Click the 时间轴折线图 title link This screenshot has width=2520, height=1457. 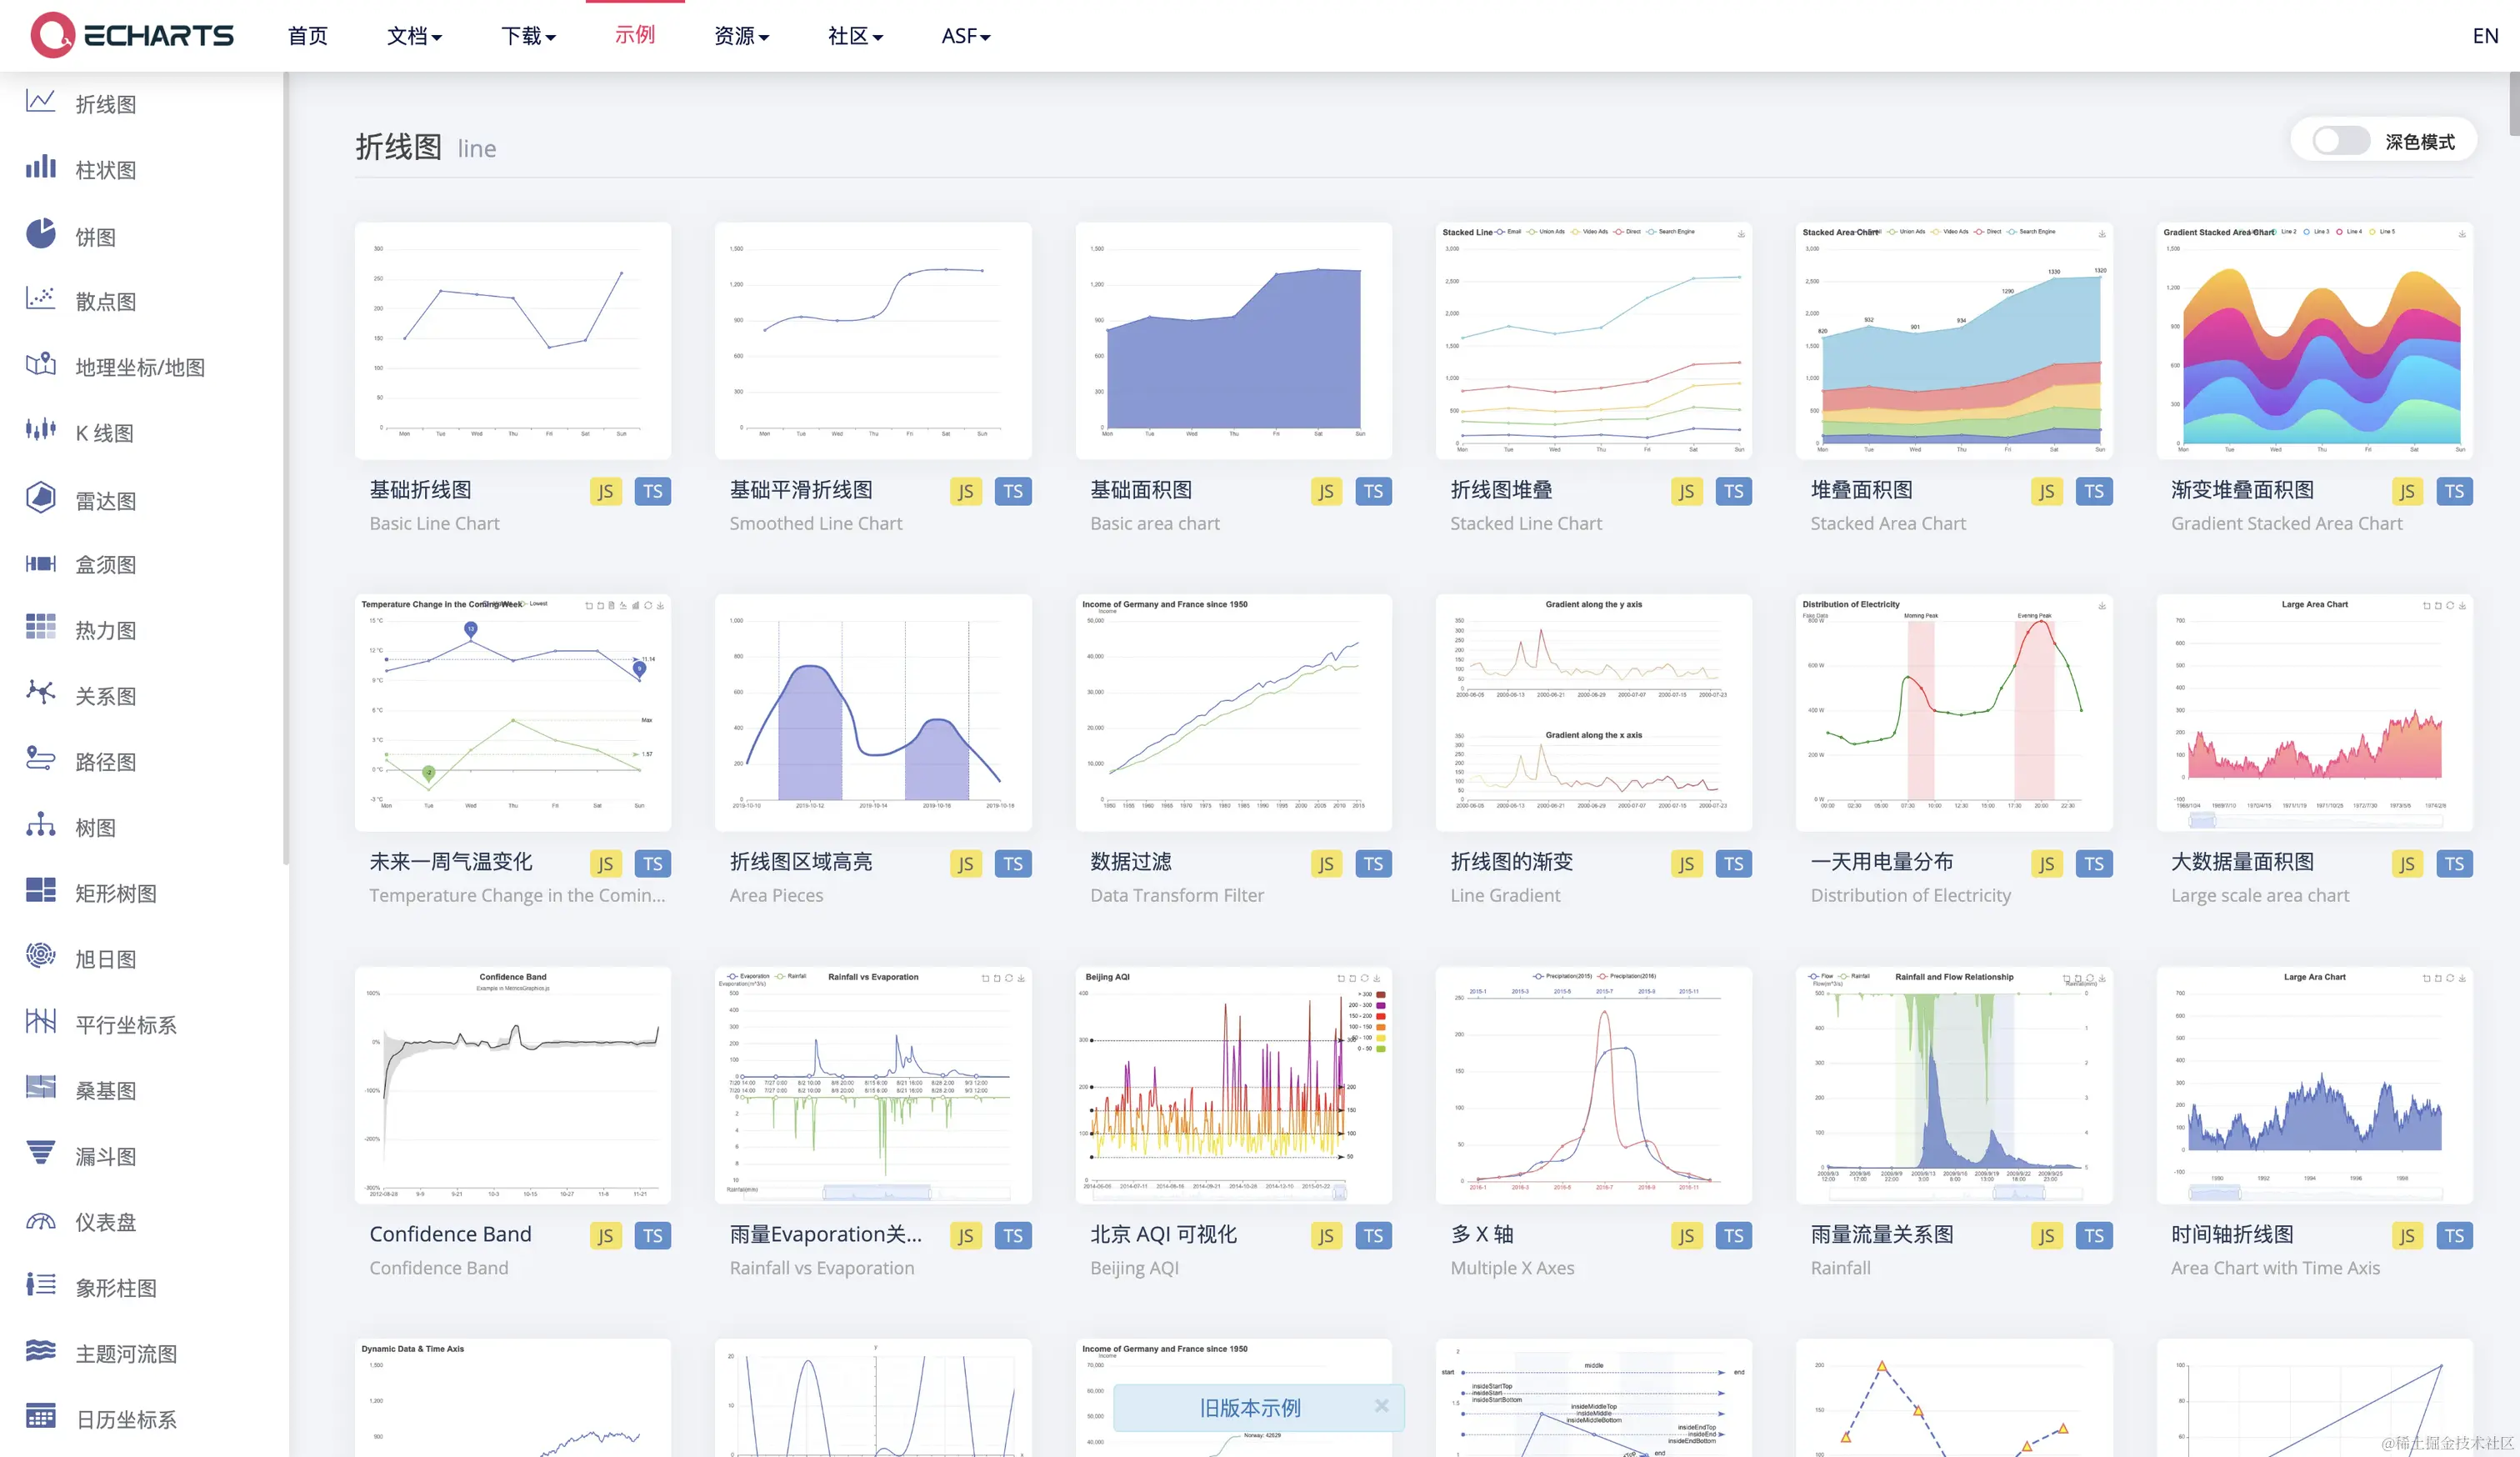pos(2232,1234)
